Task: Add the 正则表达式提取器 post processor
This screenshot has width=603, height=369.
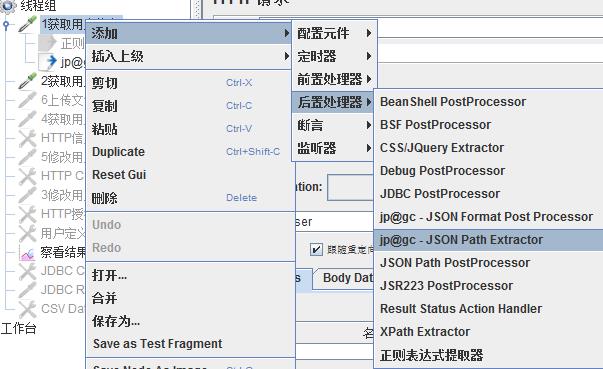Action: (488, 355)
